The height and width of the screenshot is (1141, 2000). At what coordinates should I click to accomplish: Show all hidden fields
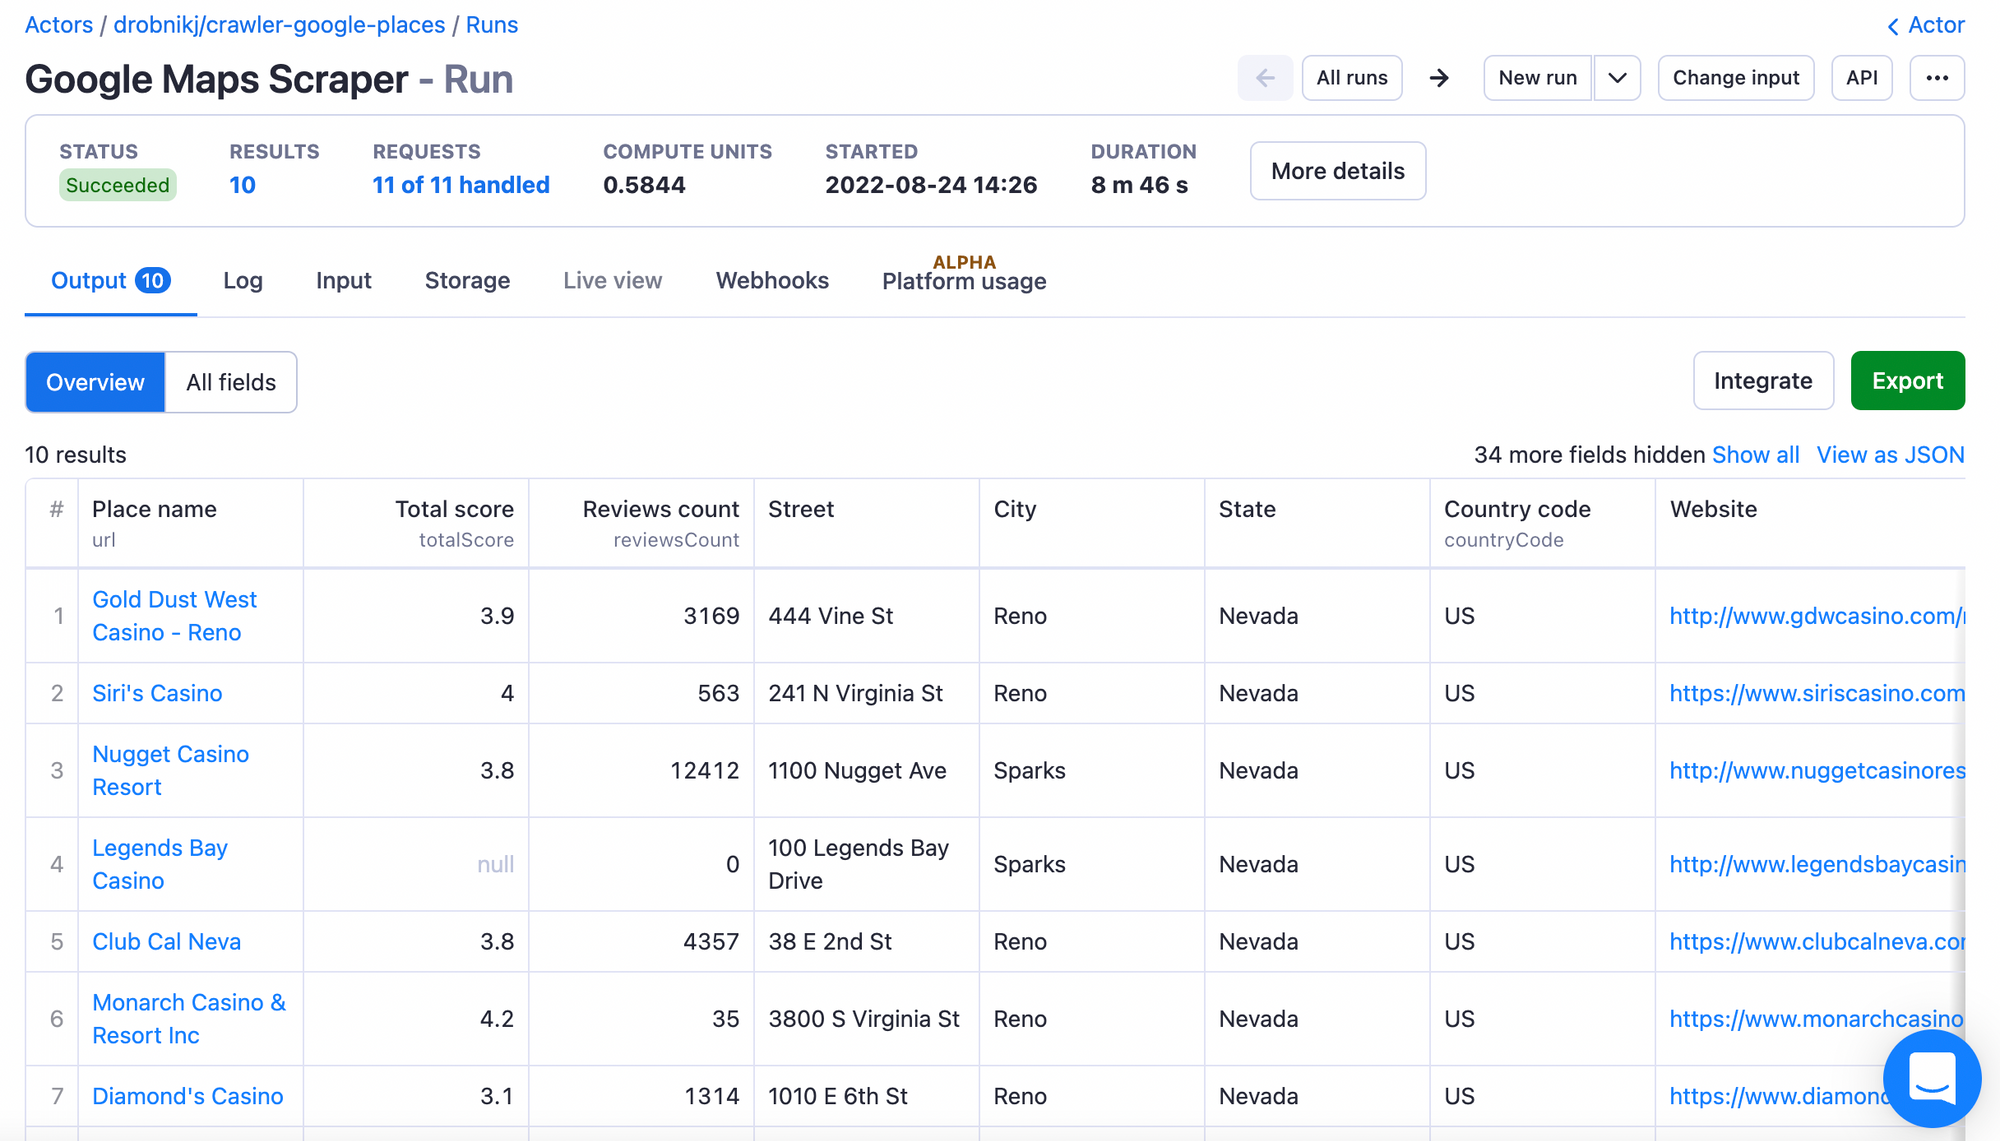(1756, 454)
